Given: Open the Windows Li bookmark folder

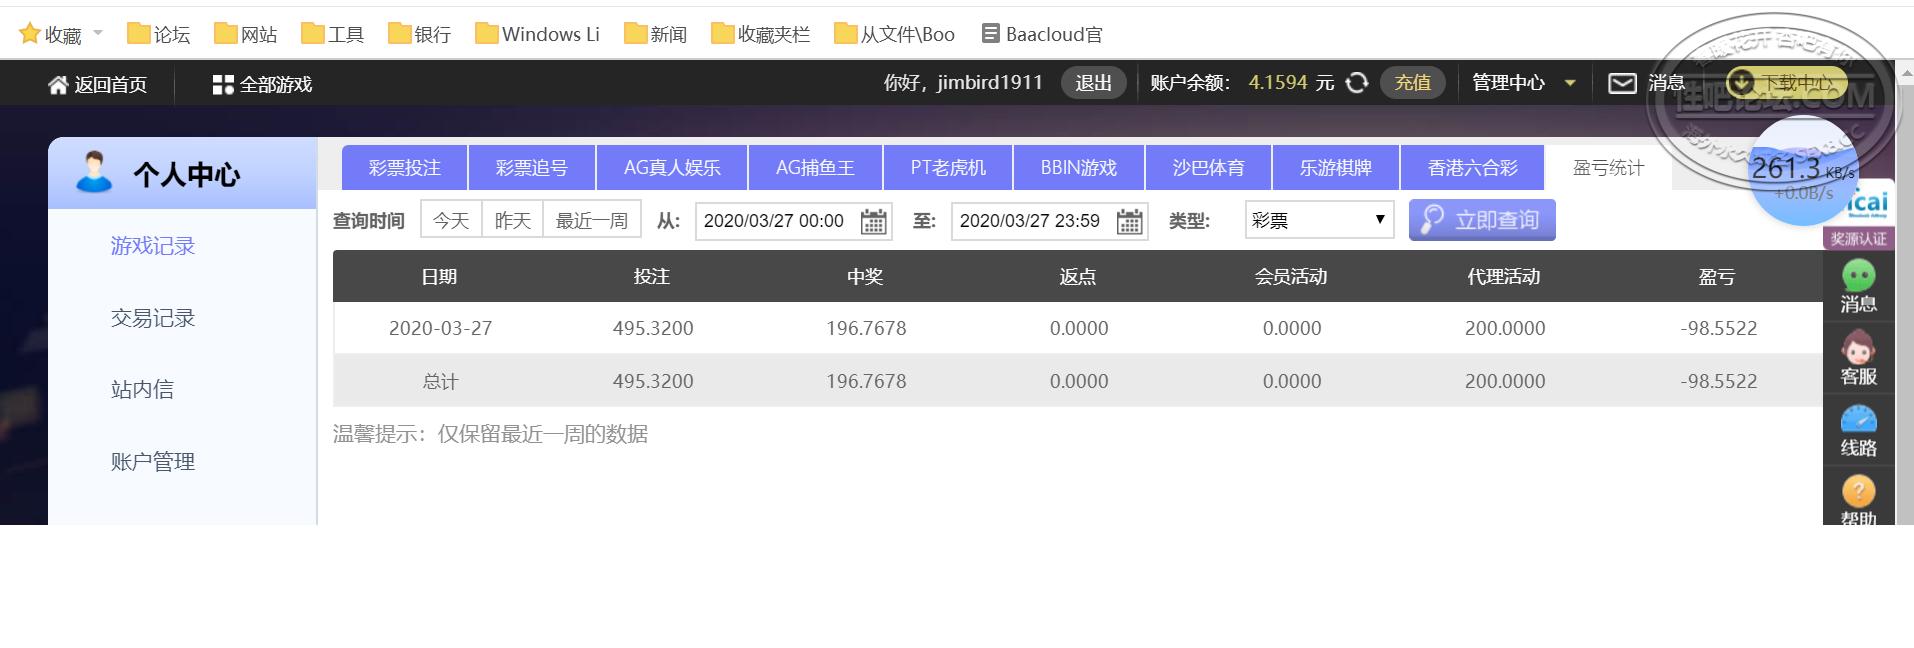Looking at the screenshot, I should tap(538, 34).
